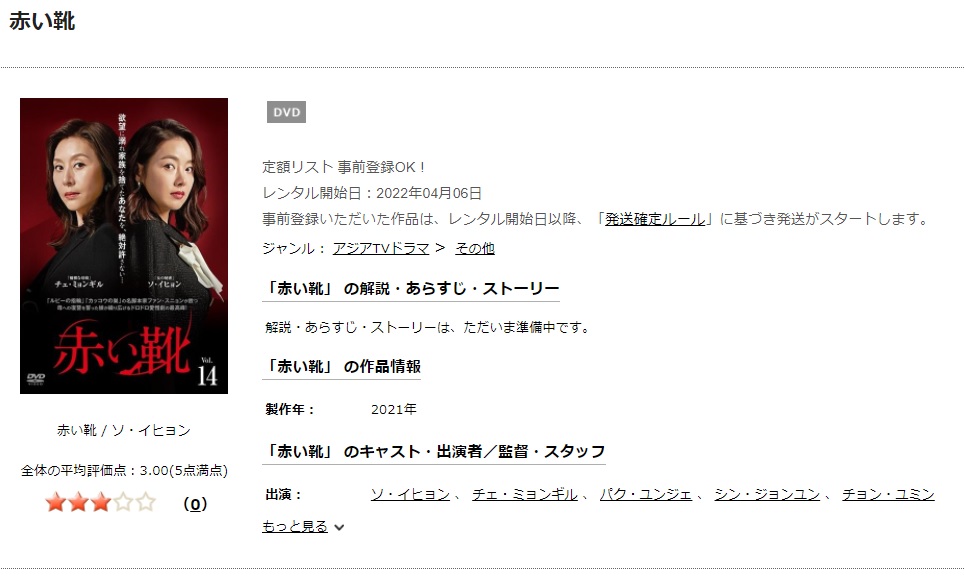
Task: Click the 赤い靴 page title heading
Action: coord(42,22)
